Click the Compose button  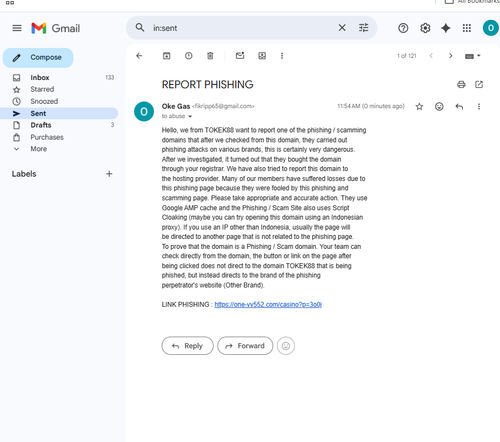tap(38, 58)
